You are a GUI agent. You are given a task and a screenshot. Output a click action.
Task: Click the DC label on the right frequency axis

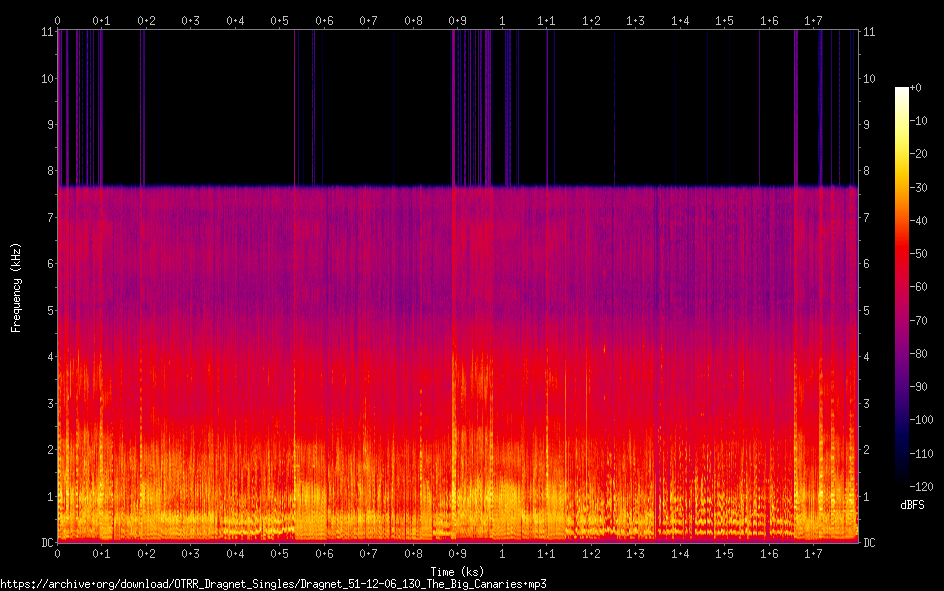(x=869, y=543)
